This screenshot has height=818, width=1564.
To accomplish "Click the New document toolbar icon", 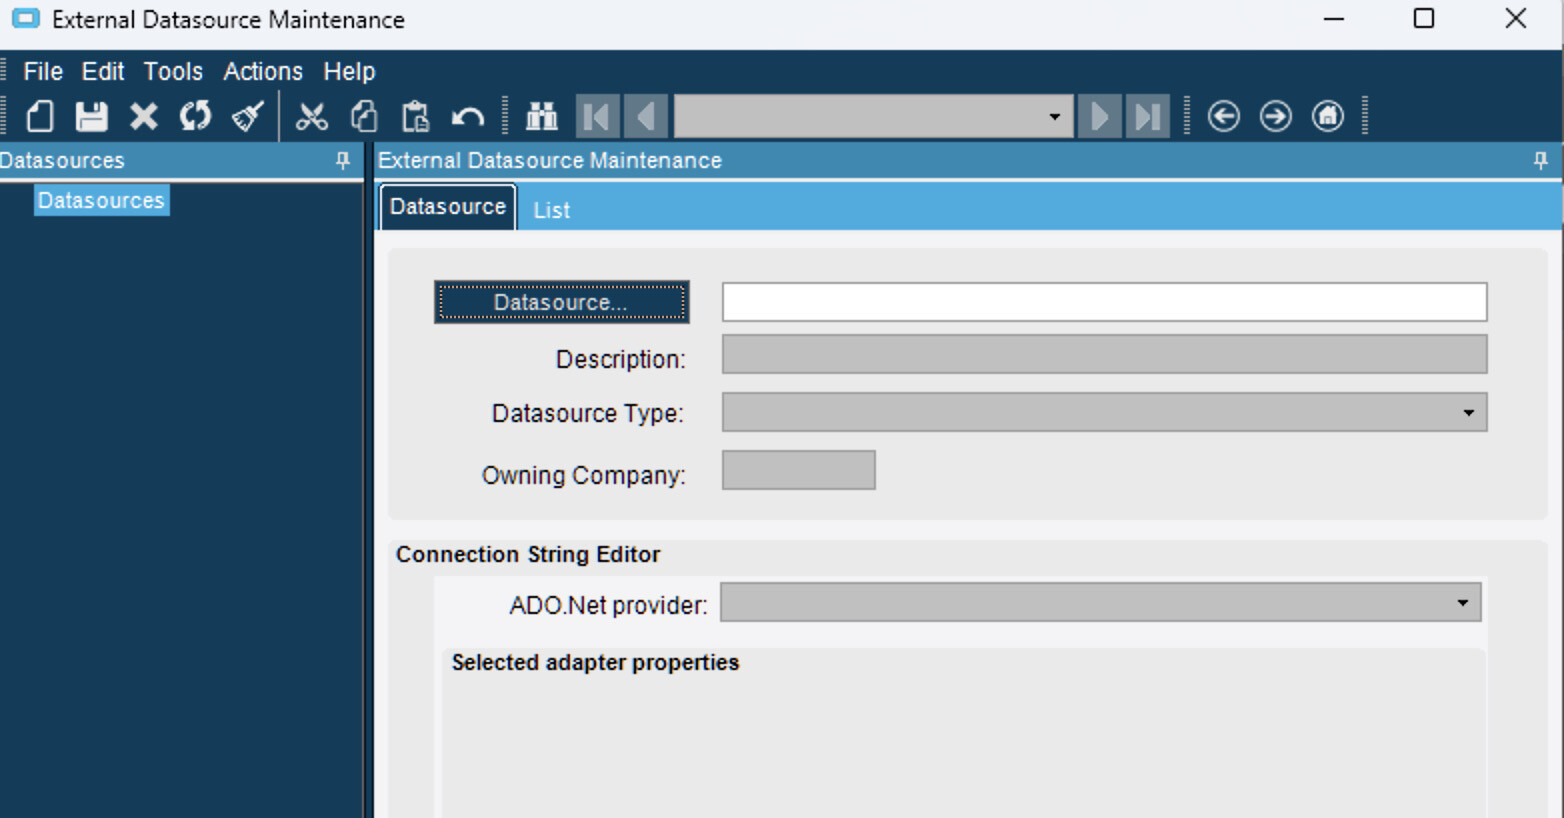I will click(x=40, y=116).
